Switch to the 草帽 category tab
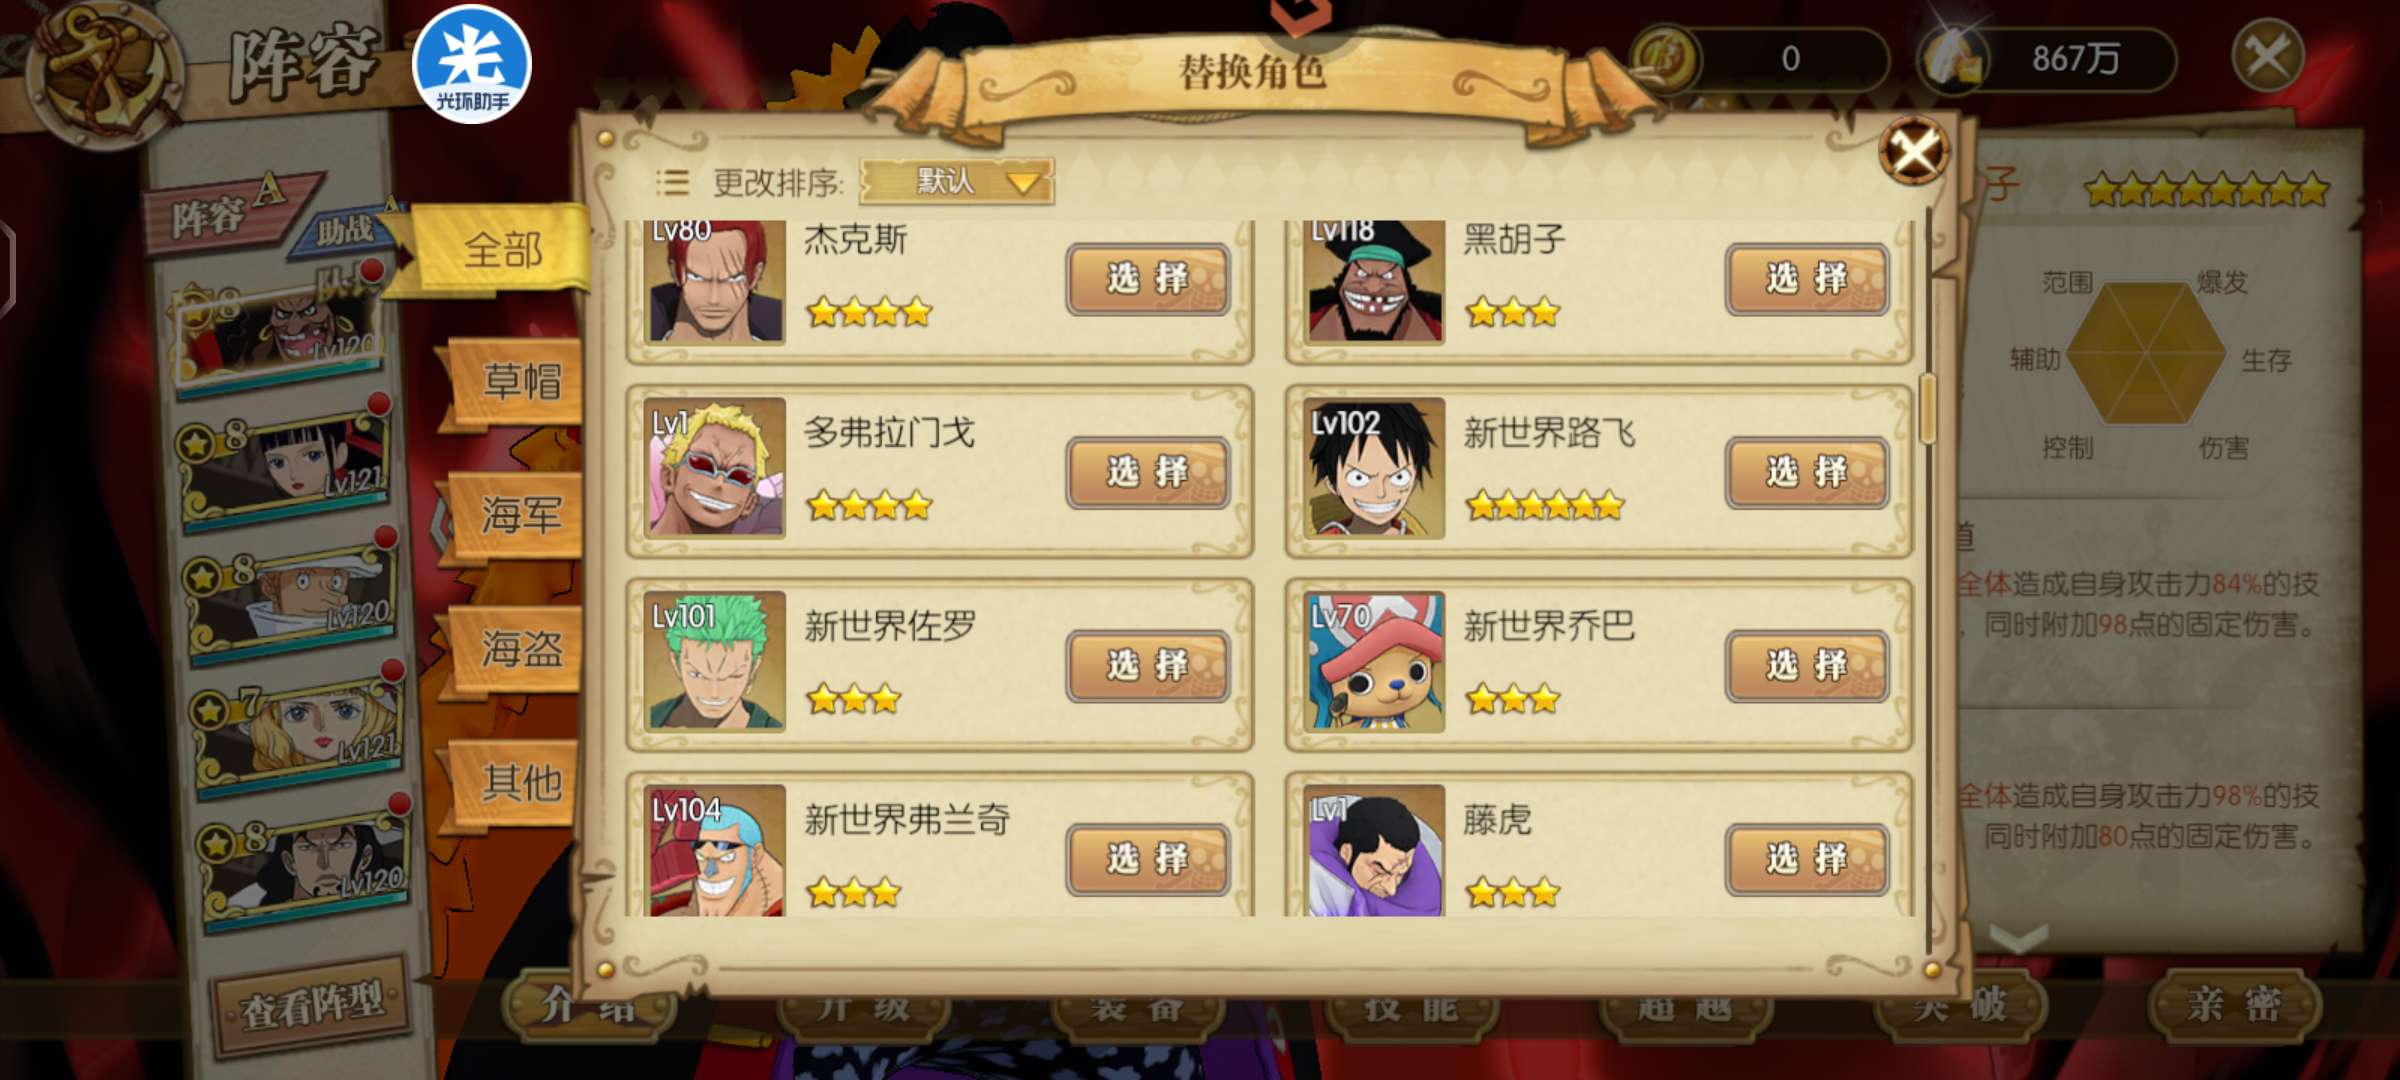This screenshot has height=1080, width=2400. 519,382
